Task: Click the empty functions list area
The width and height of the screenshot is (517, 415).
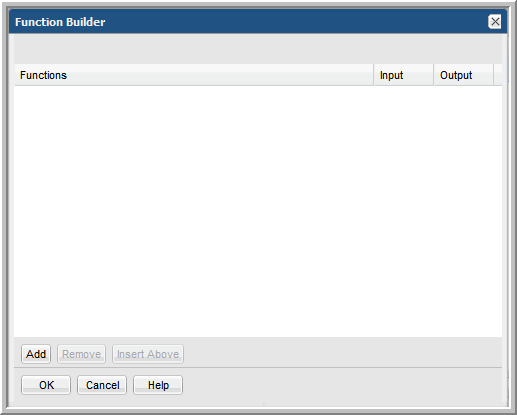Action: coord(258,211)
